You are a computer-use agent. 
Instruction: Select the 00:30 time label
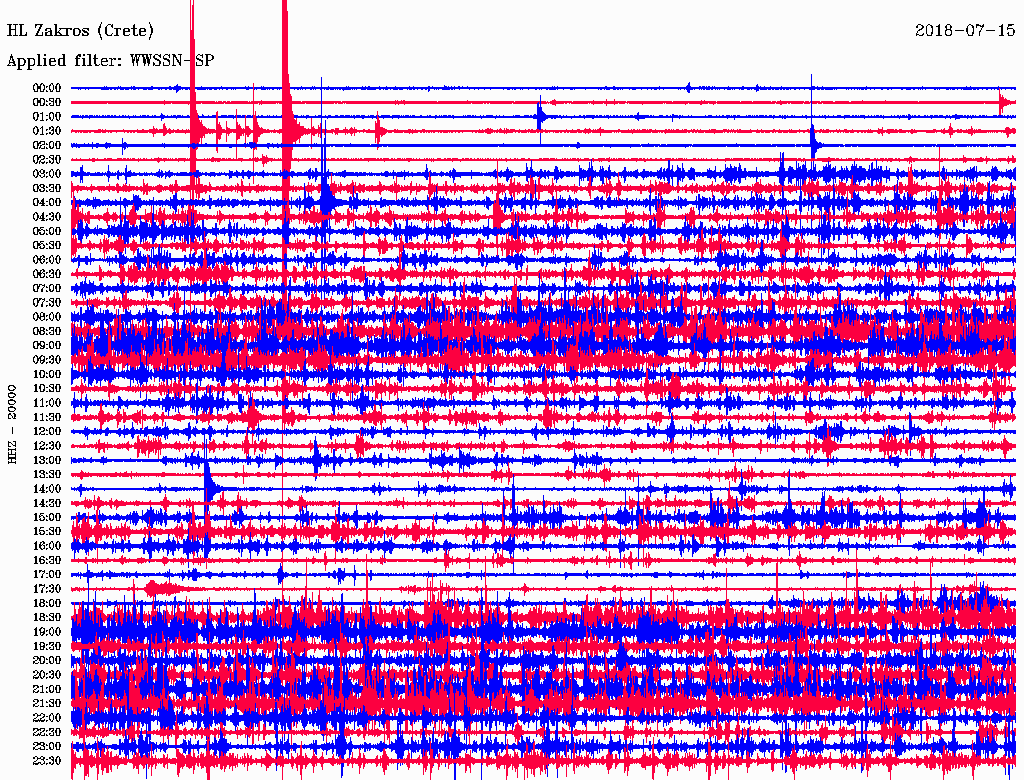pyautogui.click(x=47, y=103)
